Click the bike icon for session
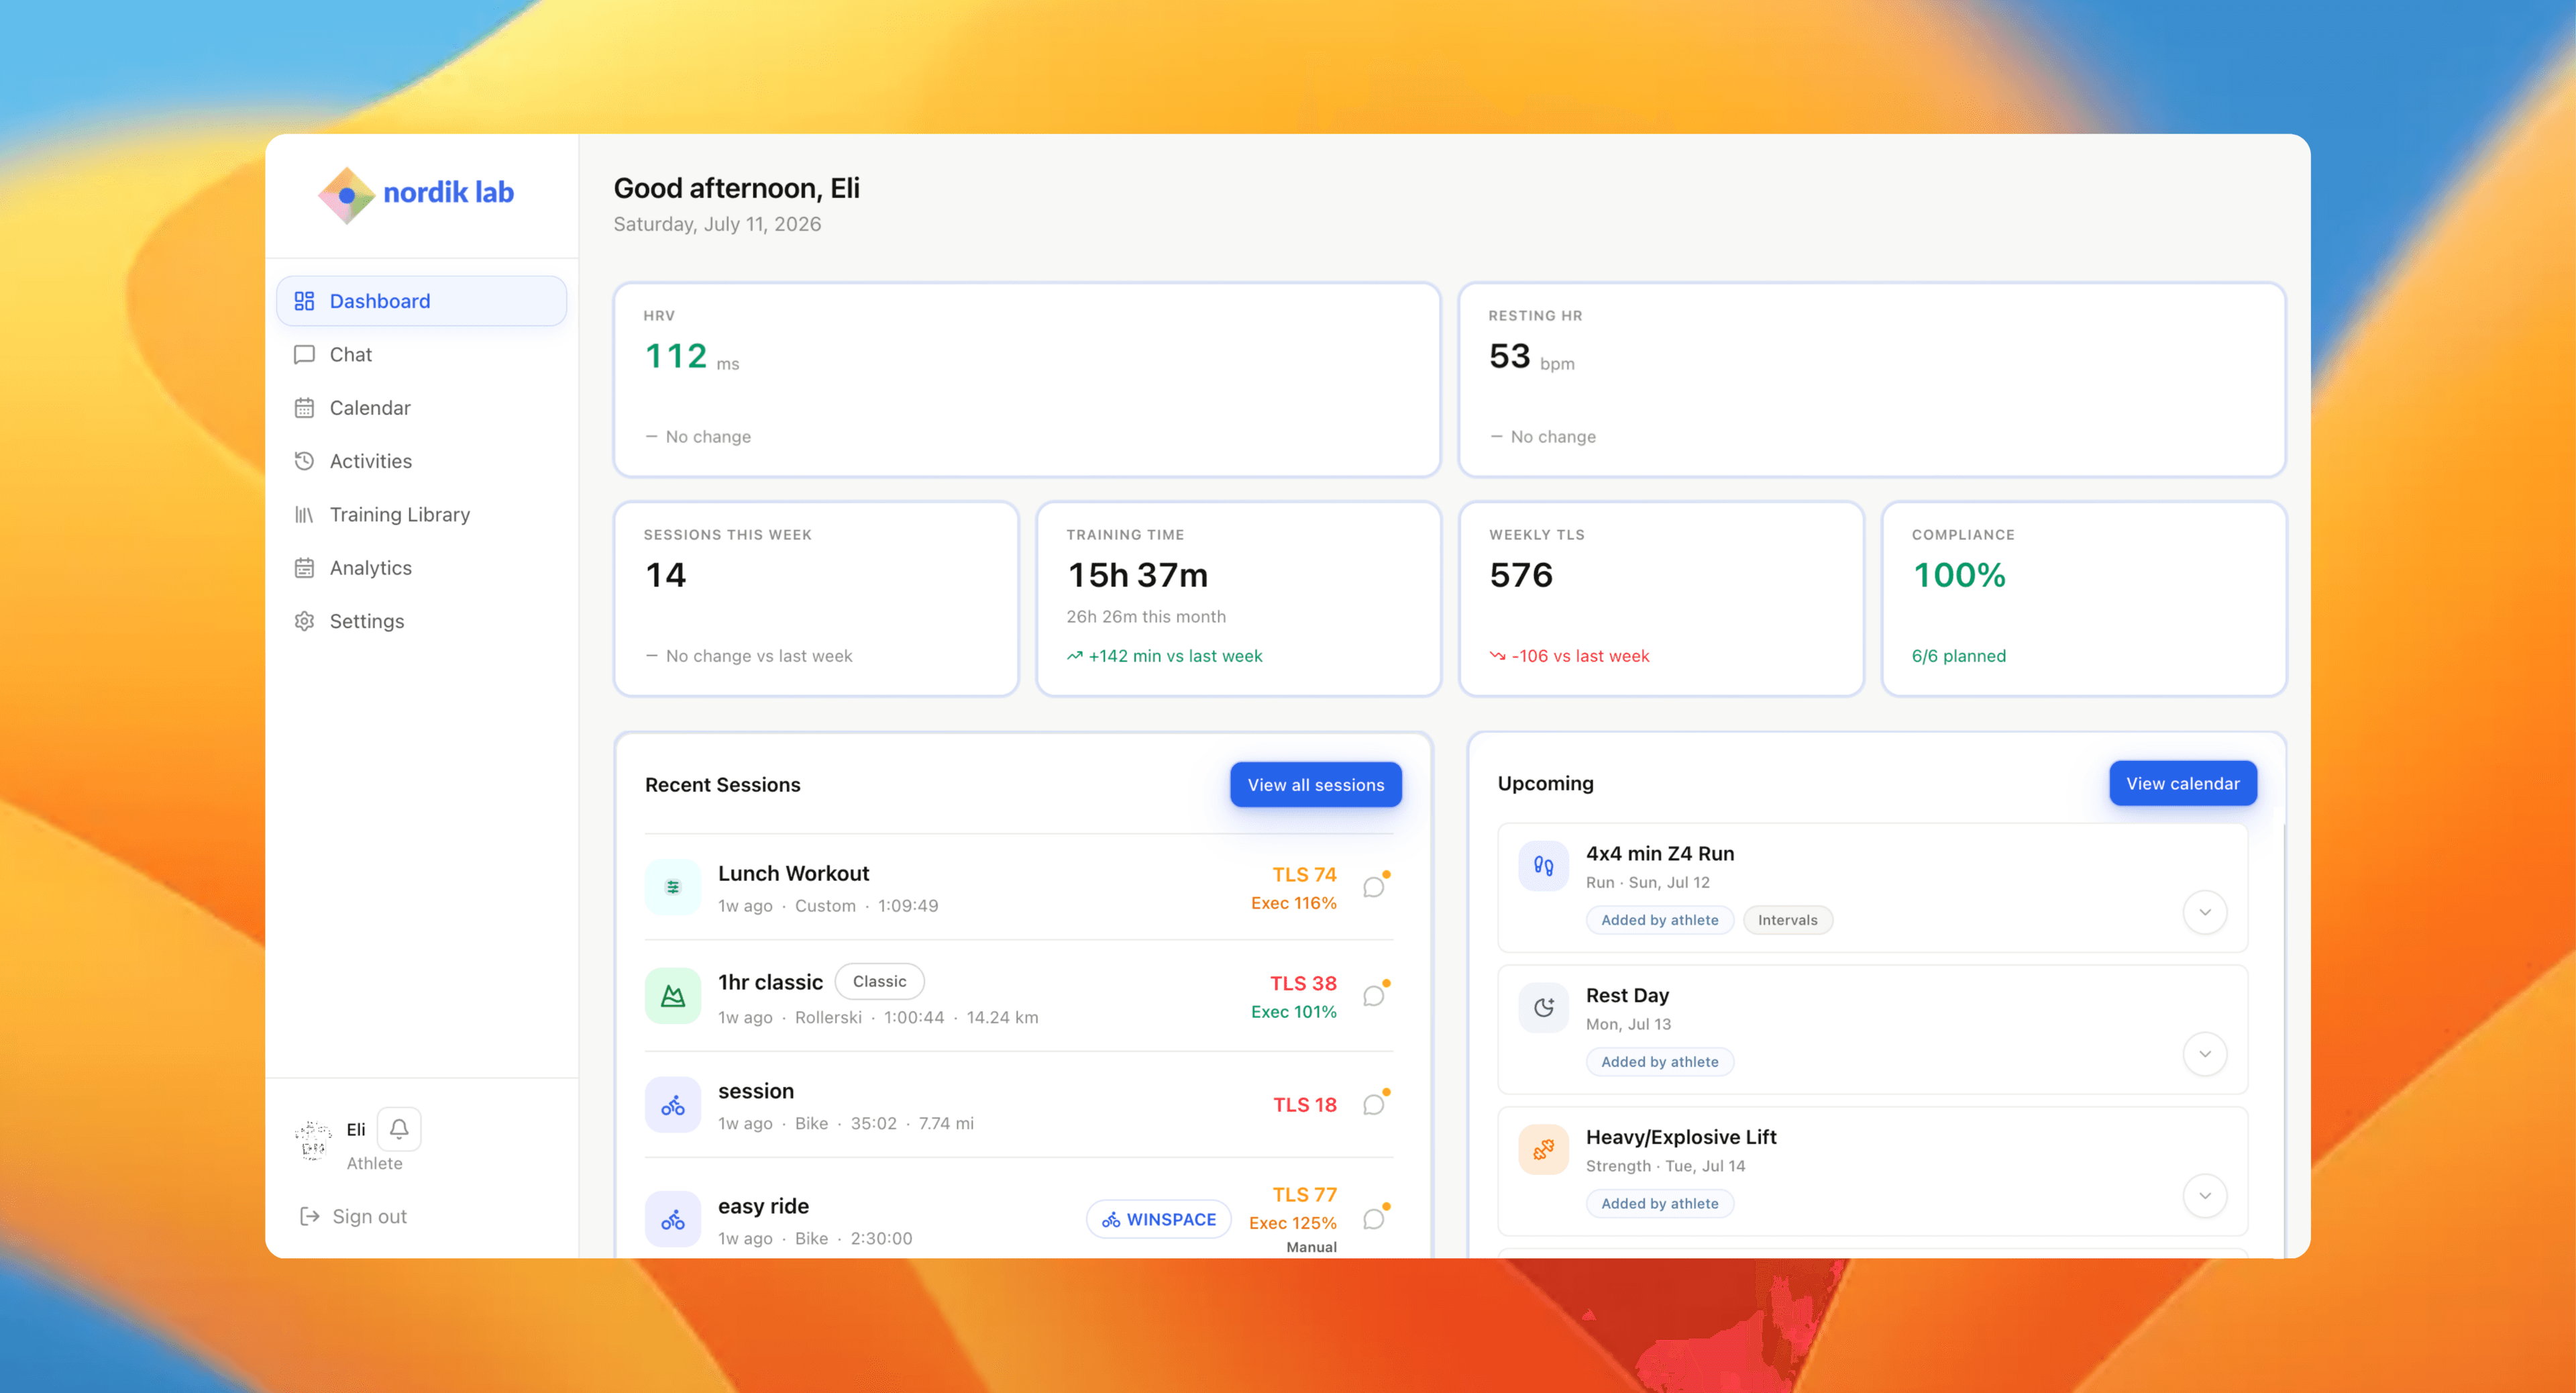Screen dimensions: 2576x1393 coord(673,1105)
